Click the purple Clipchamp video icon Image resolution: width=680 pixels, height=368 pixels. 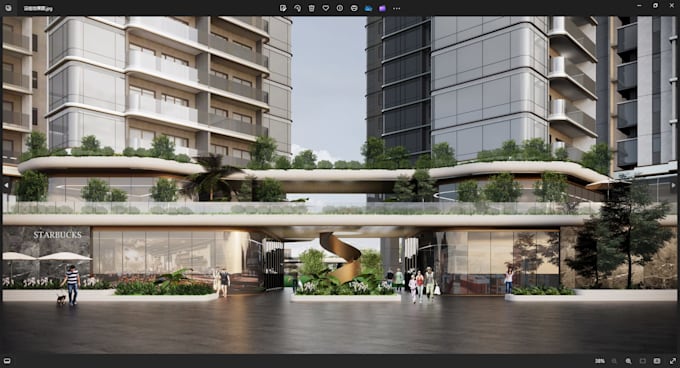[382, 8]
